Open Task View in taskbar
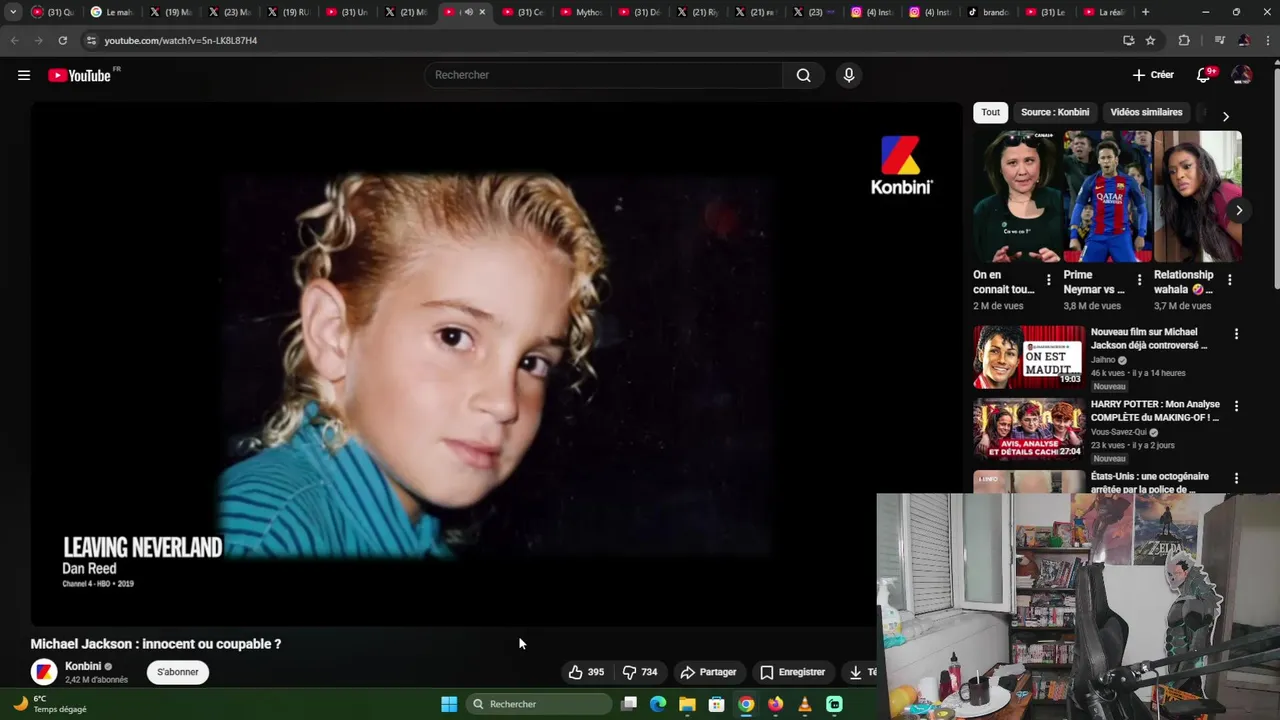Image resolution: width=1280 pixels, height=720 pixels. tap(629, 704)
